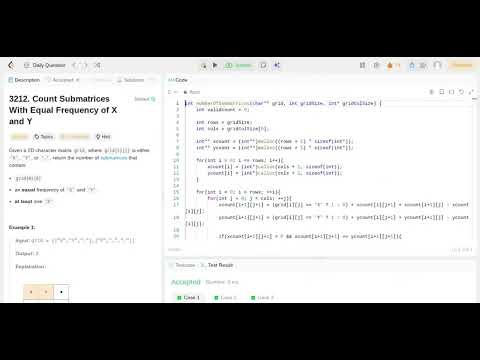Format code icon in editor toolbar
This screenshot has height=360, width=480.
tap(431, 92)
